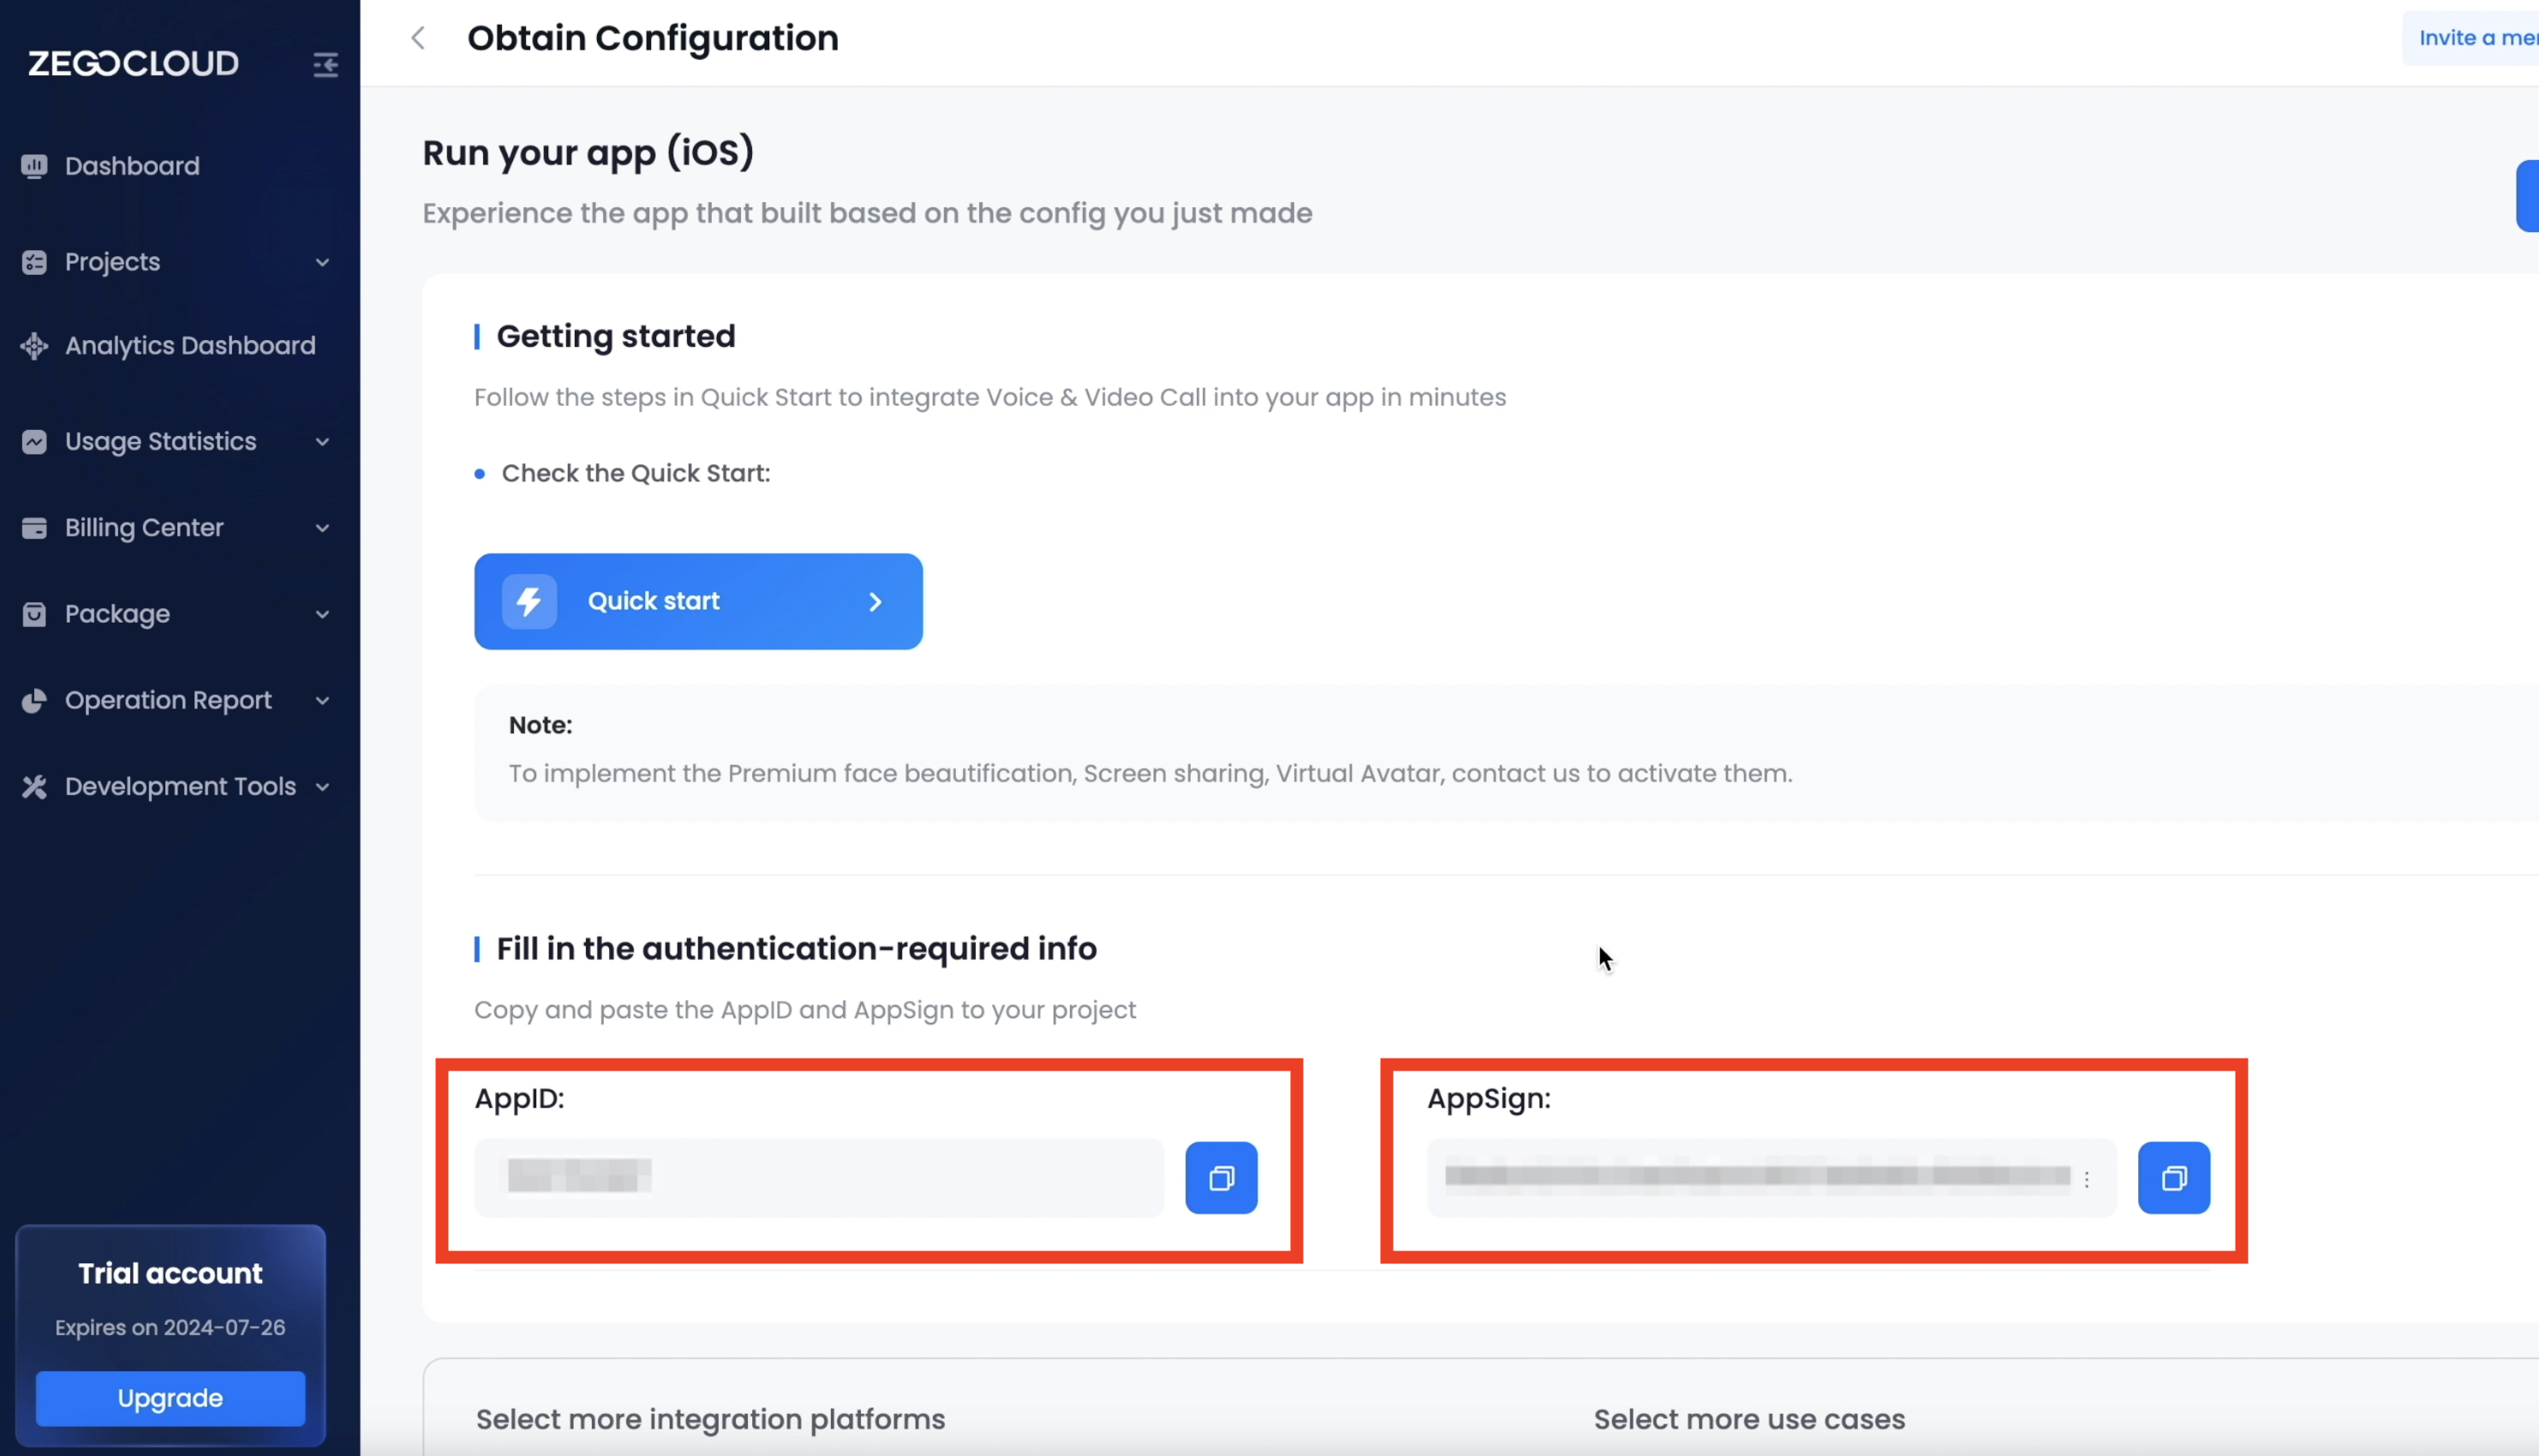Copy the AppSign value

click(x=2173, y=1178)
